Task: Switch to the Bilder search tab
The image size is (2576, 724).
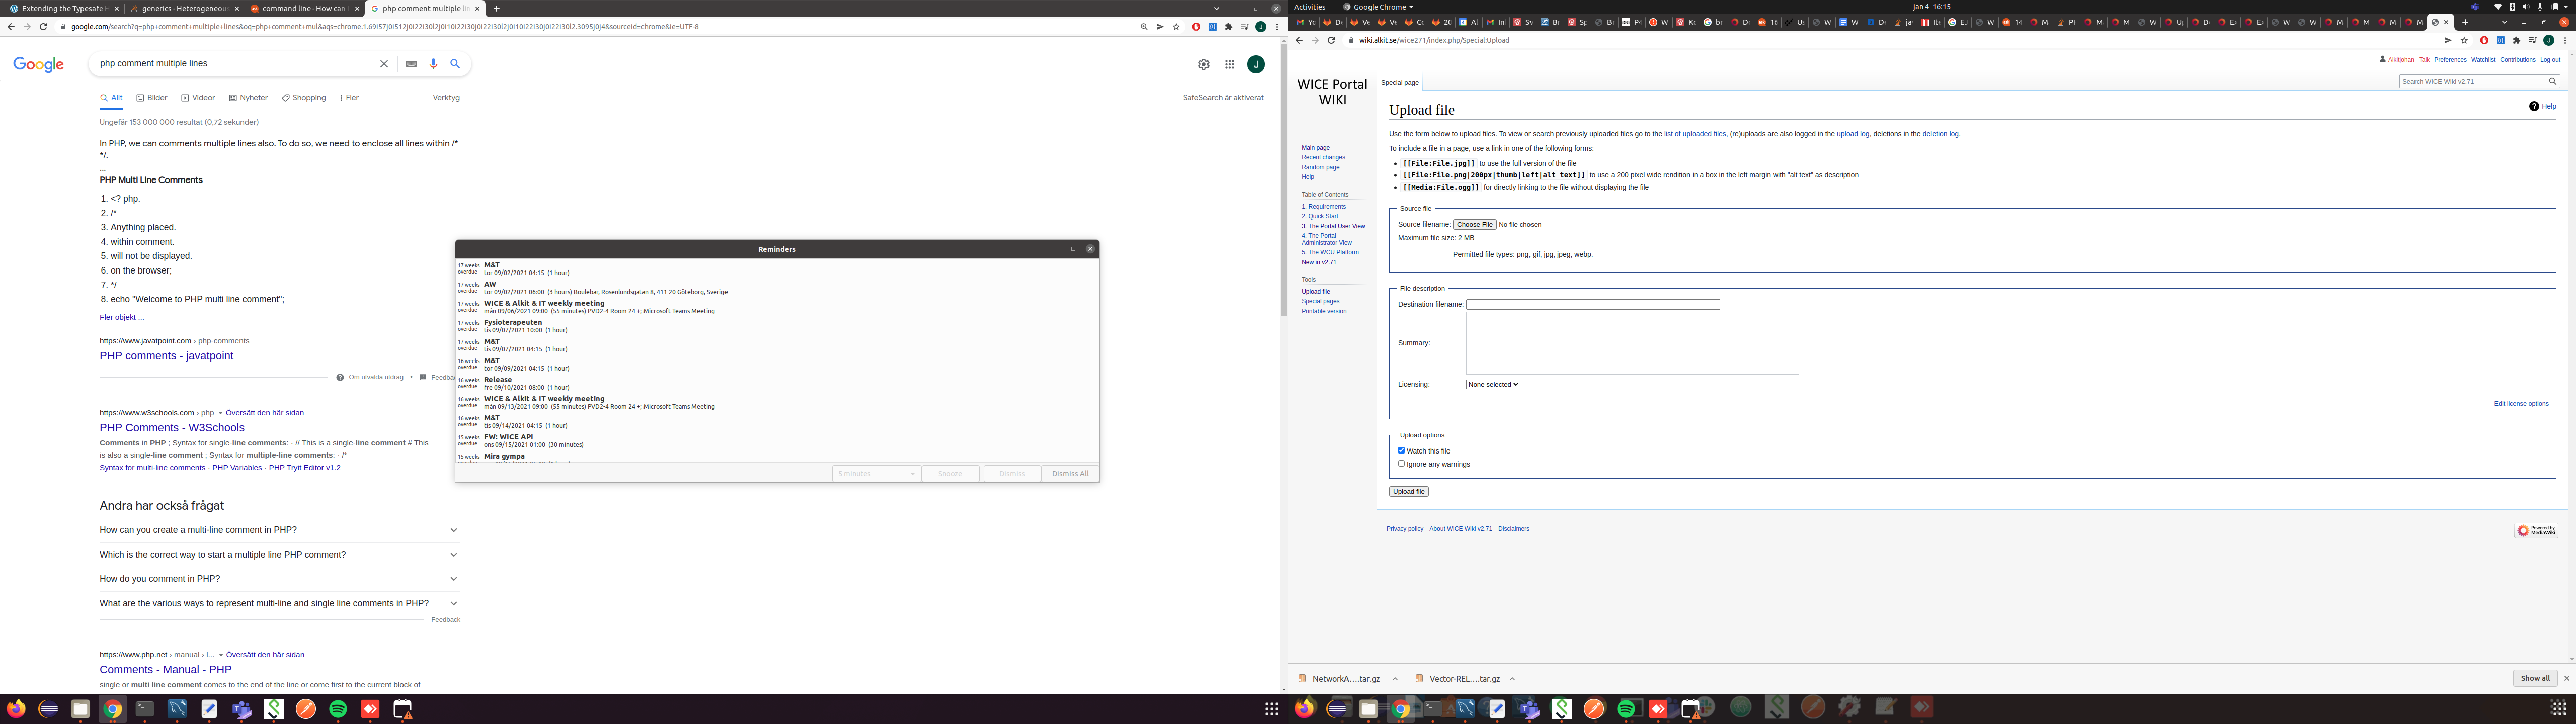Action: point(152,98)
